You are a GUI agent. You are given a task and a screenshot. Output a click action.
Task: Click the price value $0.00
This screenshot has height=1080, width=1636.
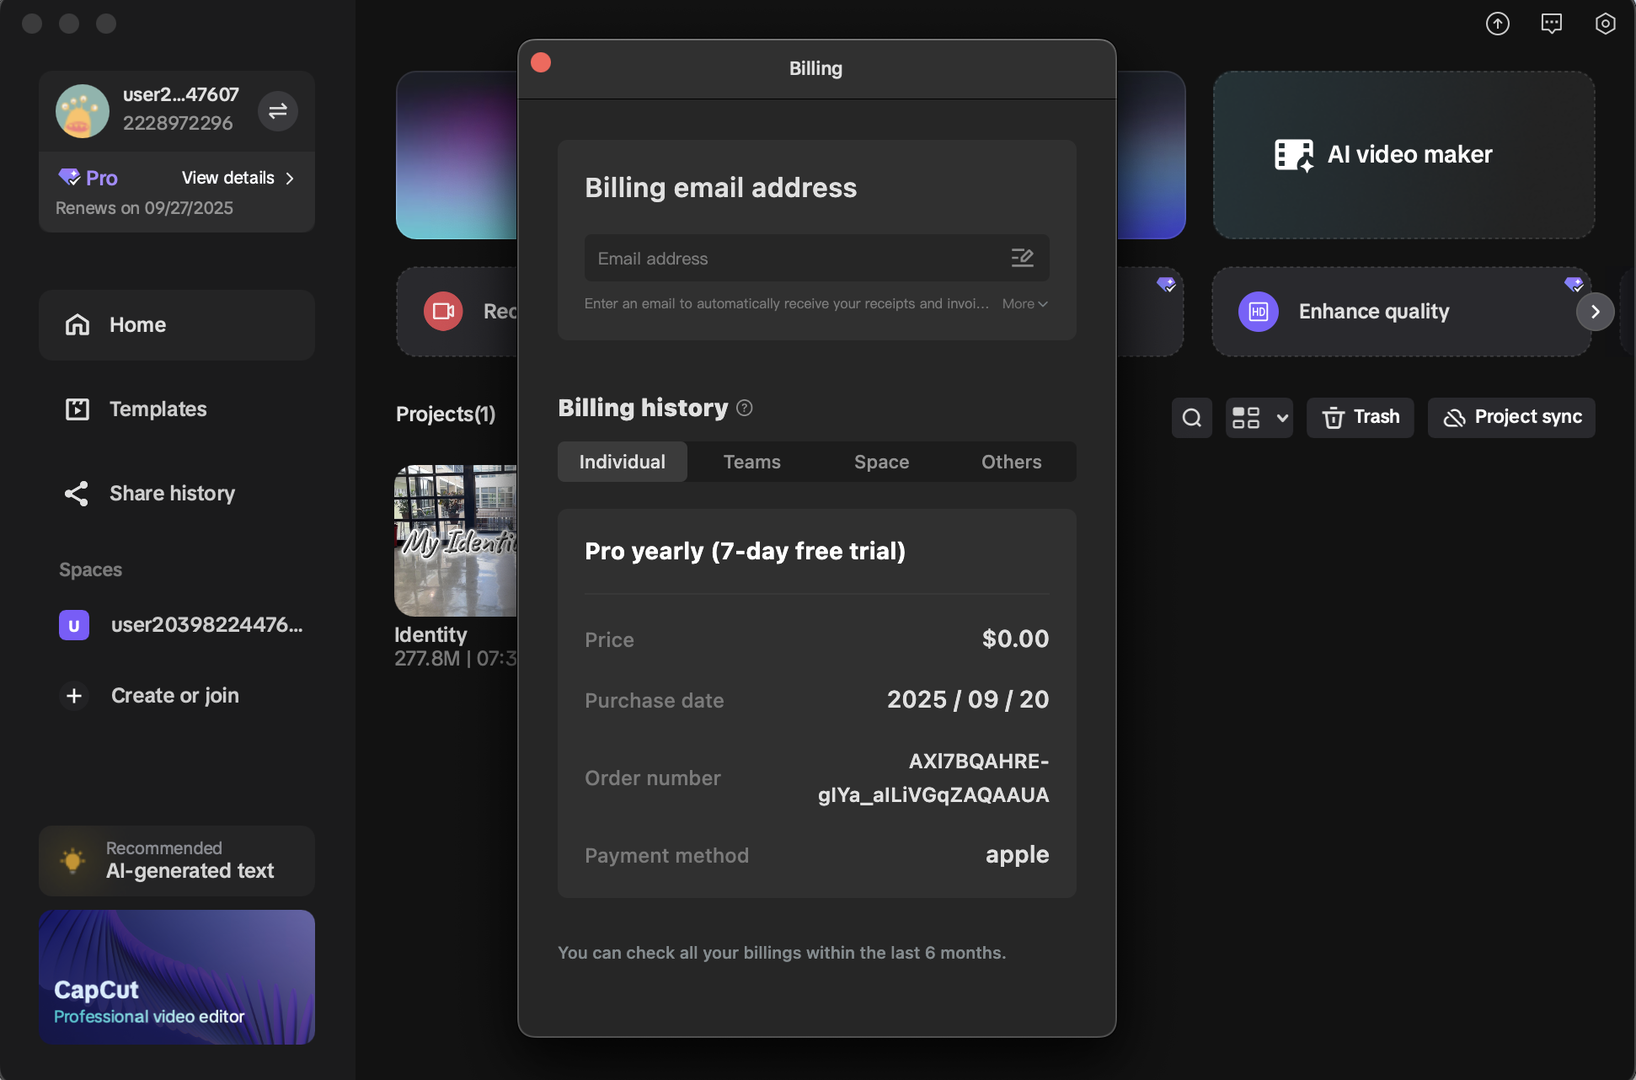click(x=1015, y=639)
